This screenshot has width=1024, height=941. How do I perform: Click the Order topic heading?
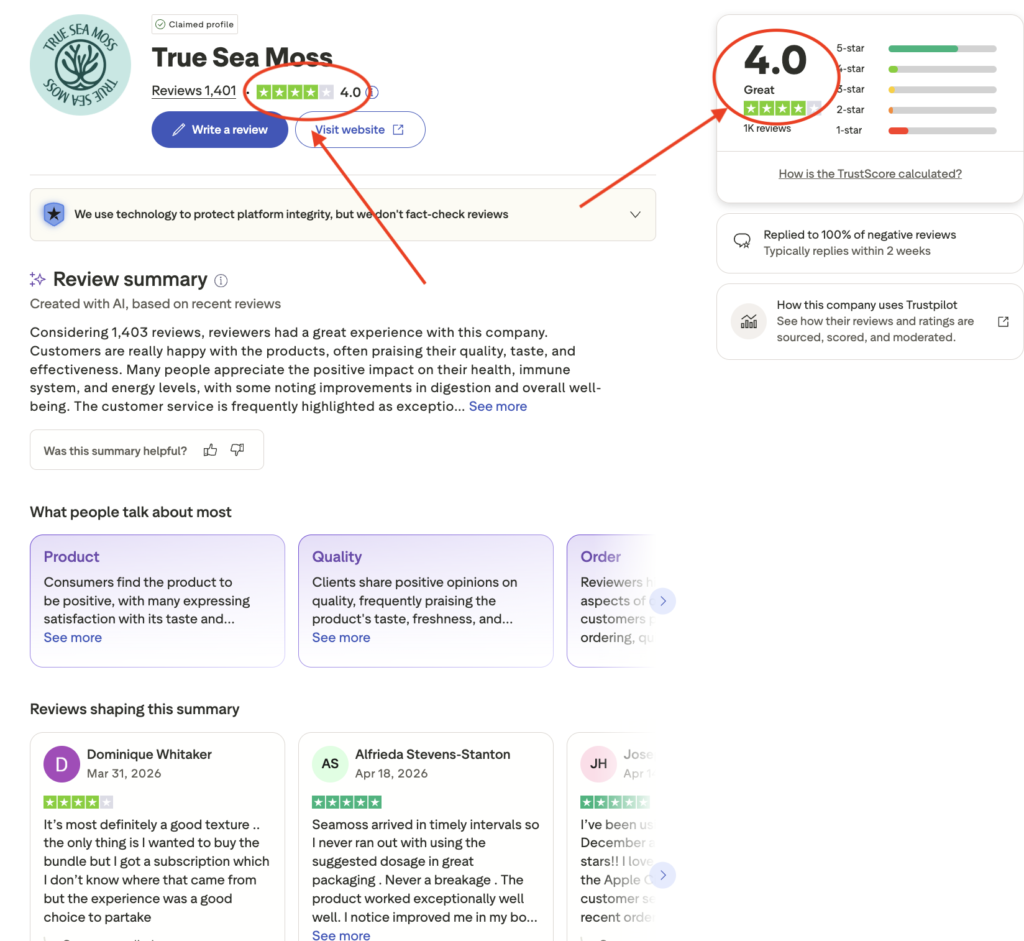click(x=600, y=556)
